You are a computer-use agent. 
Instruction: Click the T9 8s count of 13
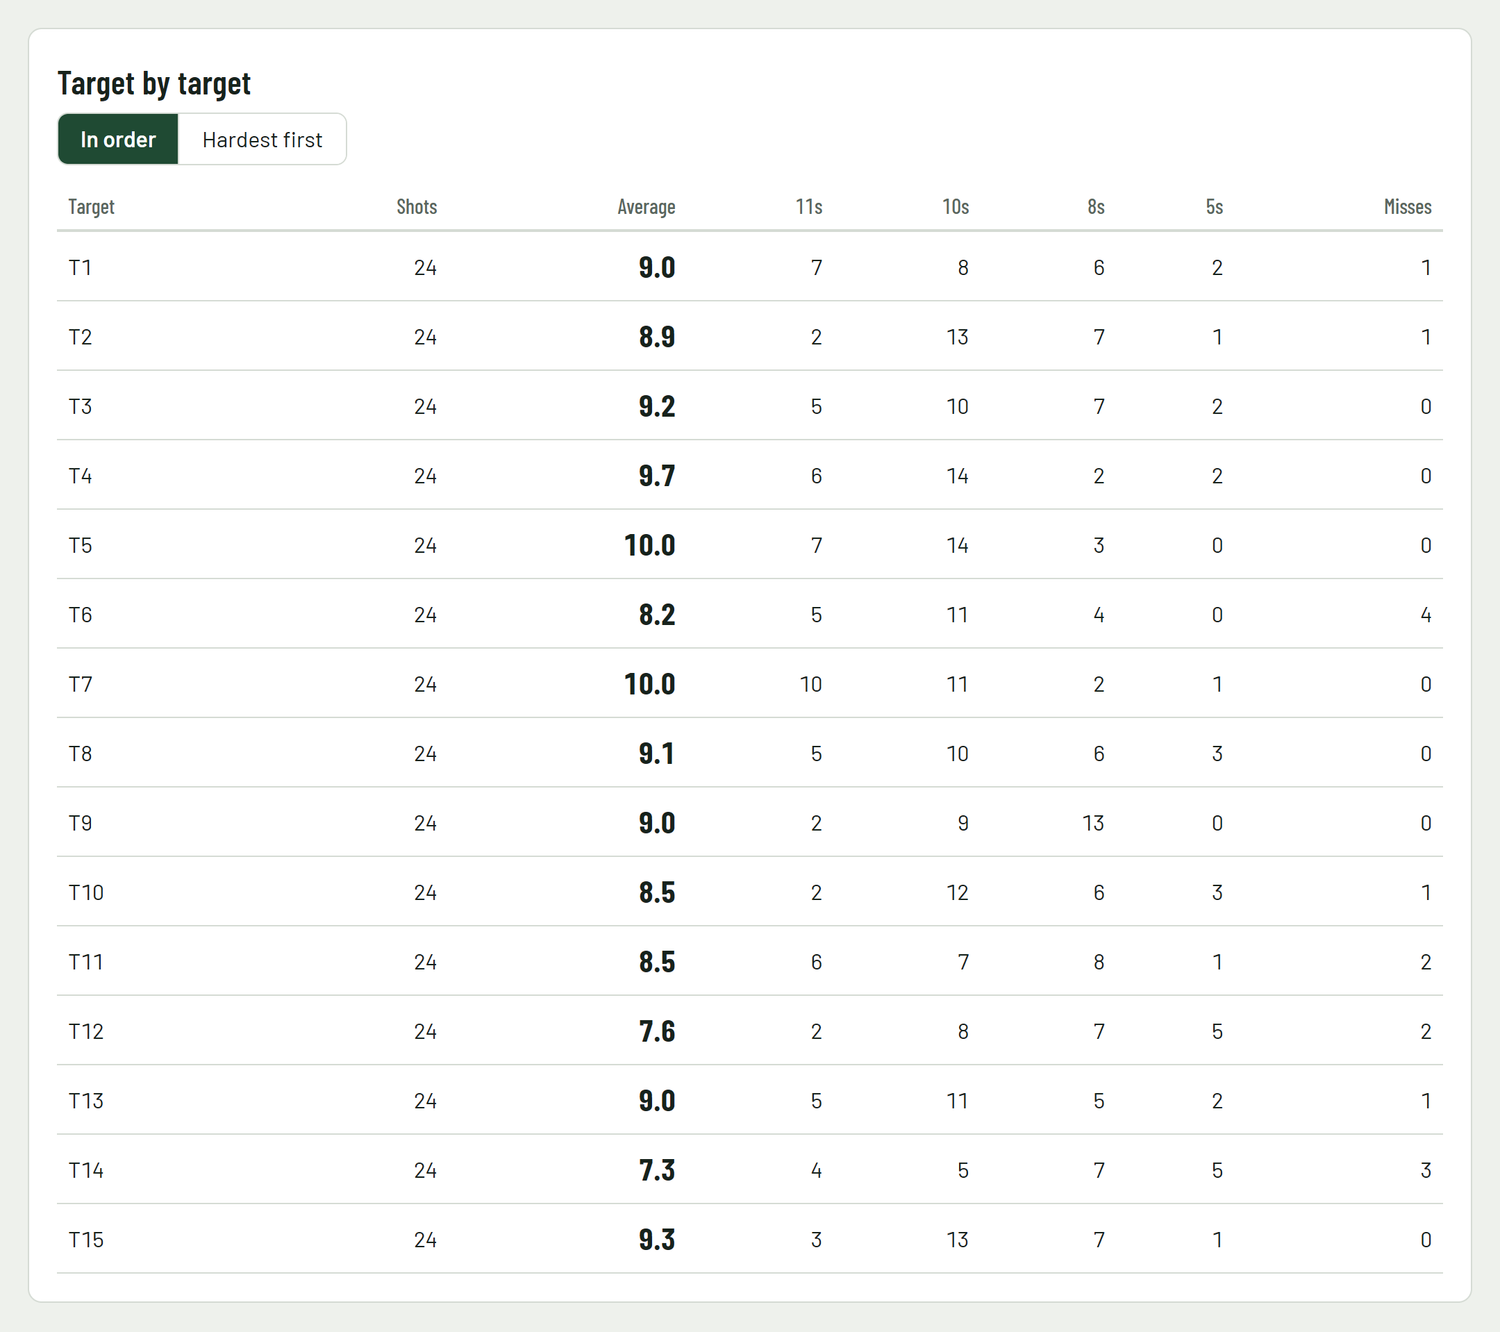1093,823
